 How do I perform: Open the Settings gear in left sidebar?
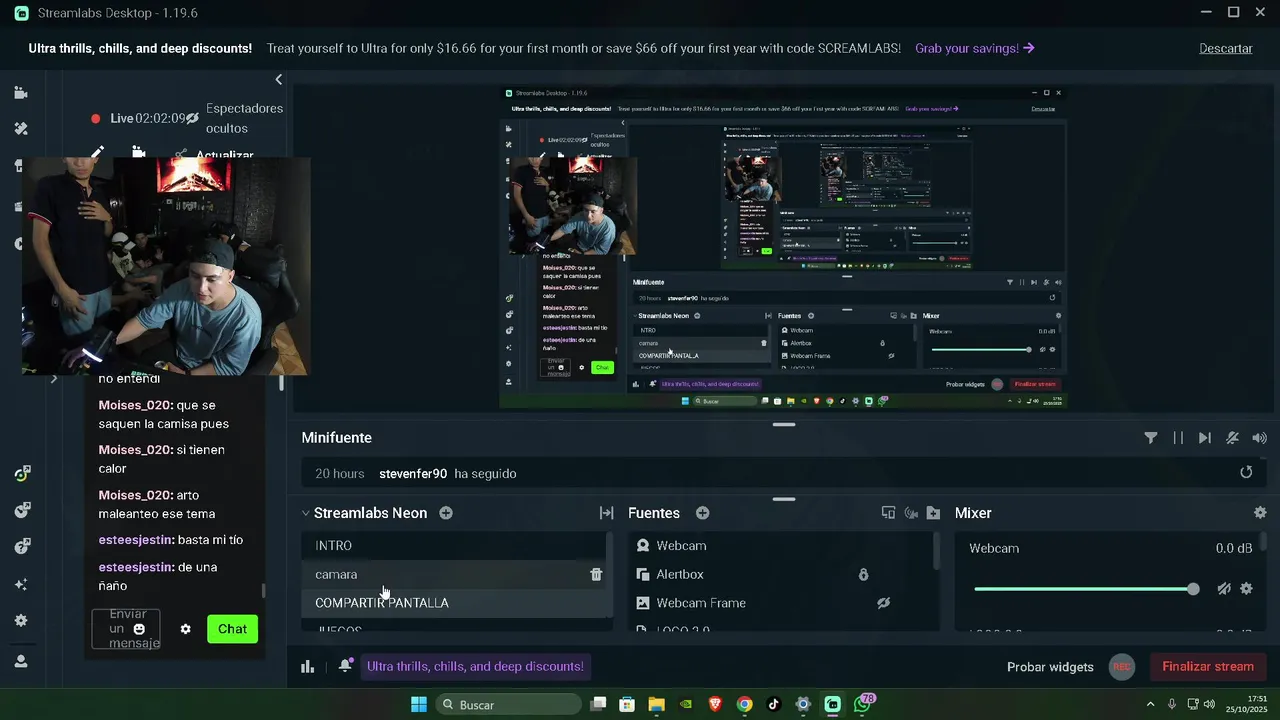click(20, 621)
